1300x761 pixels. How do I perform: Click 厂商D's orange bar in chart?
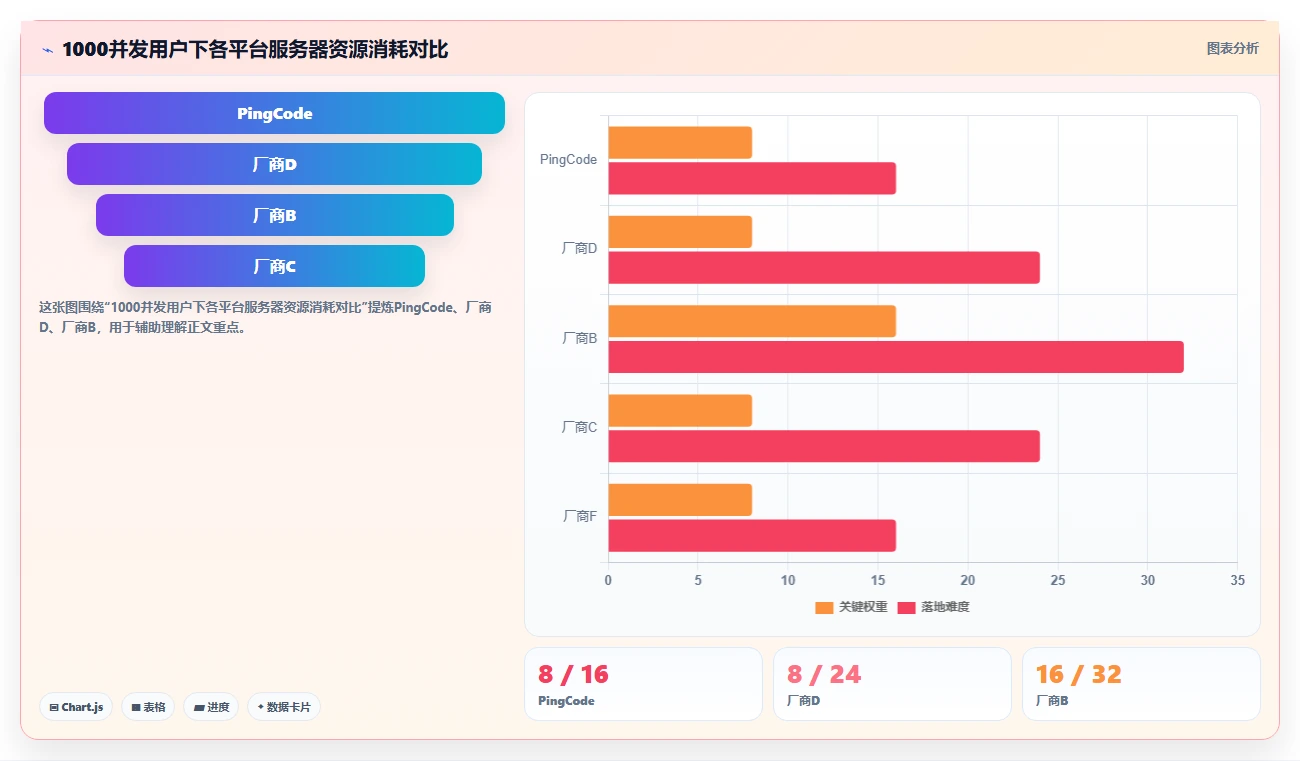point(680,232)
